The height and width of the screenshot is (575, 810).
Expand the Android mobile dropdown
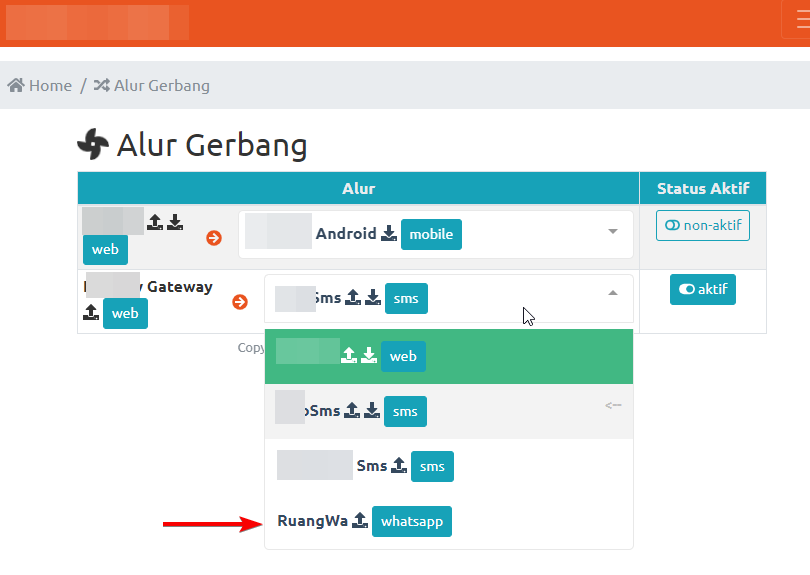point(613,233)
